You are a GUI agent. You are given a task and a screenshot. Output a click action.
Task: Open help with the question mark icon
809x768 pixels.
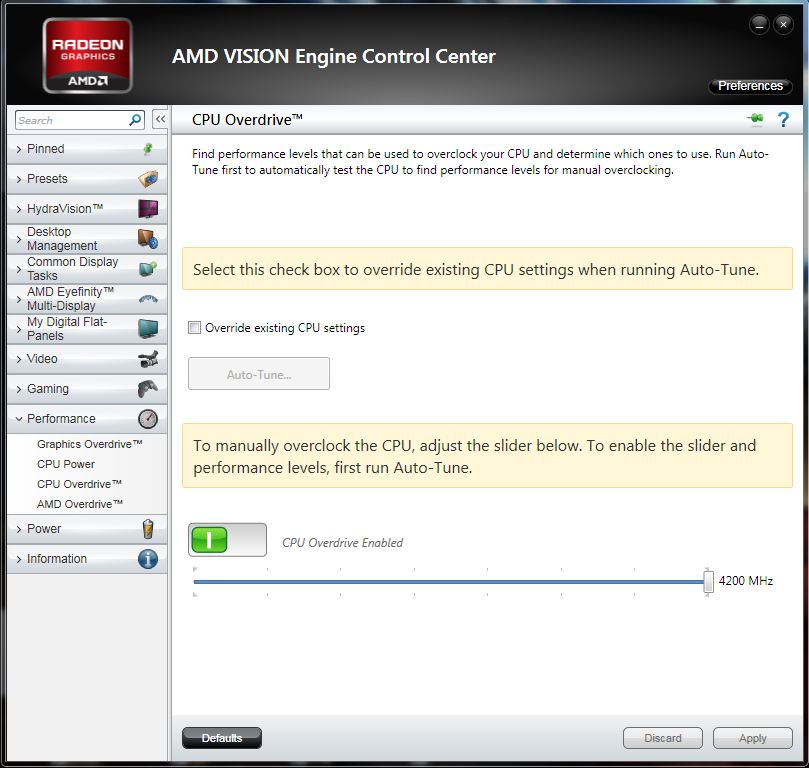pos(783,120)
